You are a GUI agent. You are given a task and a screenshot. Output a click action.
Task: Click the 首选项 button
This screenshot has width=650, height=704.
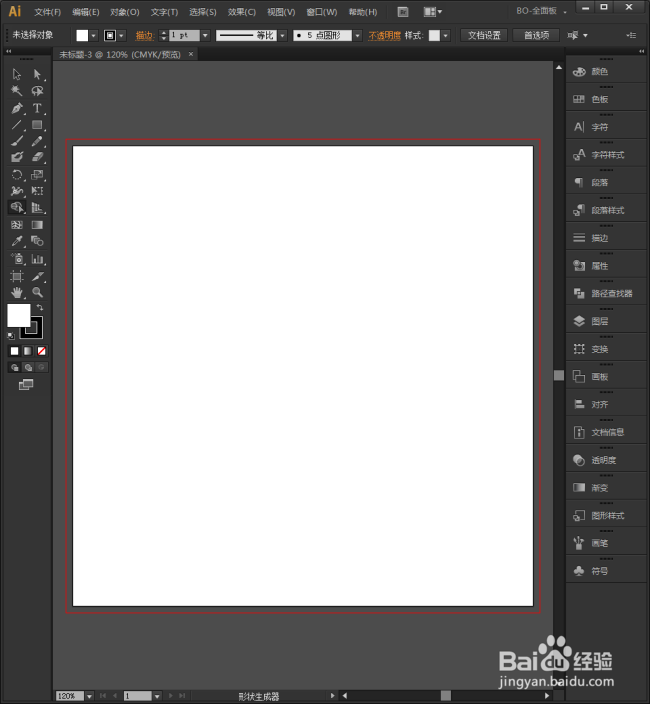(x=536, y=35)
